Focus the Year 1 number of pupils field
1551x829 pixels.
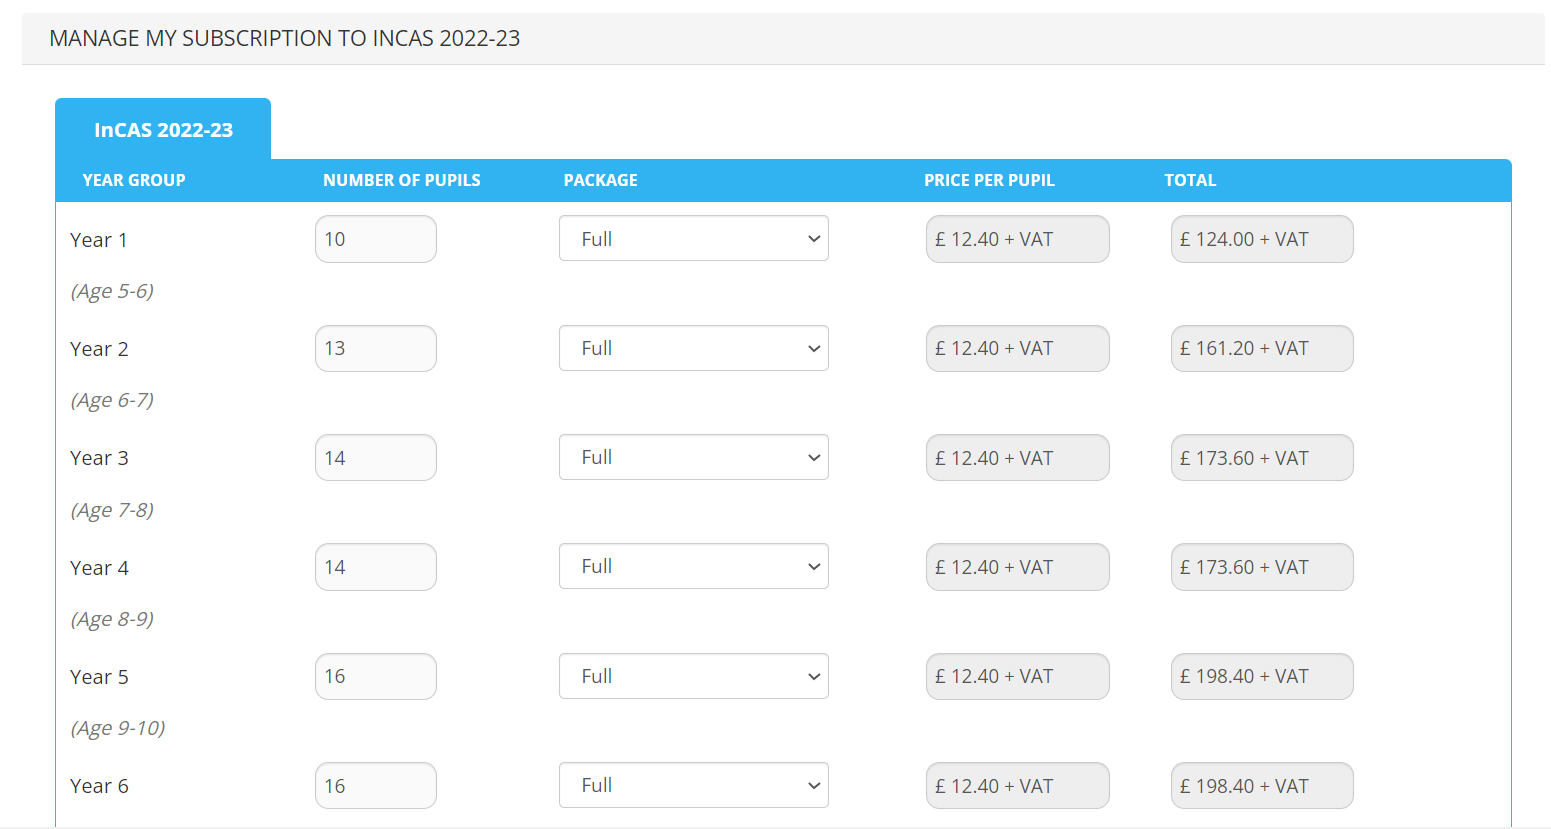[x=376, y=239]
